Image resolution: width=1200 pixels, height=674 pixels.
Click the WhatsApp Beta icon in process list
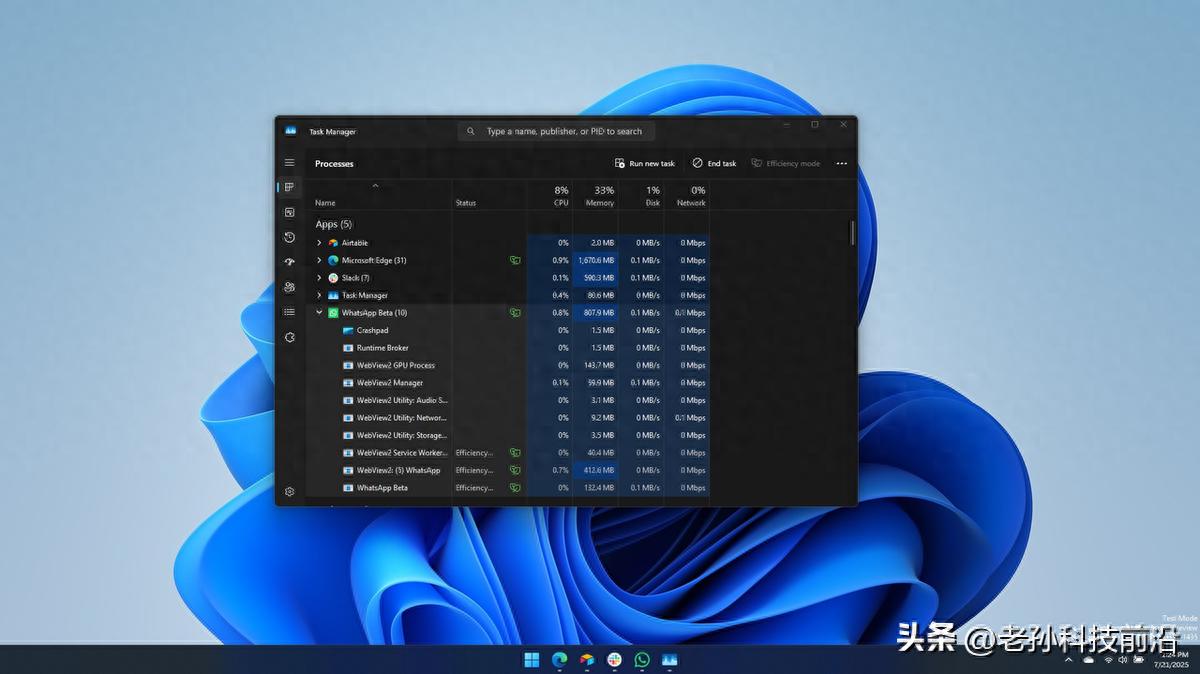(x=333, y=313)
